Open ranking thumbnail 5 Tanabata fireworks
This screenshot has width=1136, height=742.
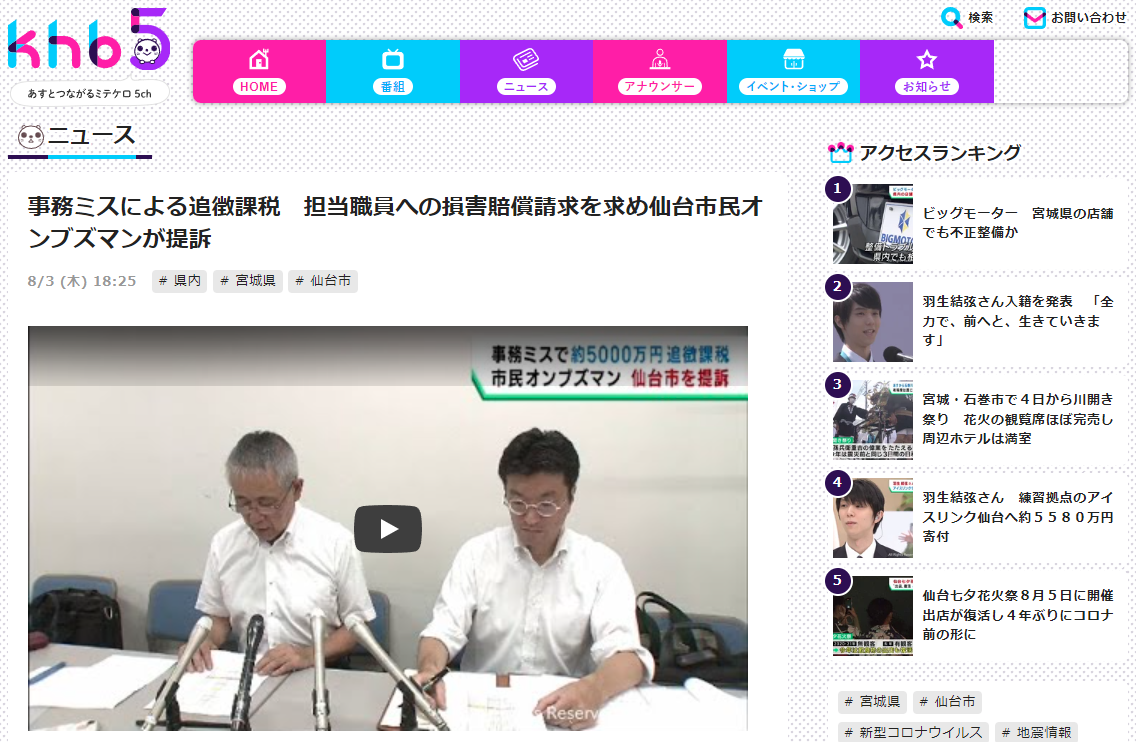(x=872, y=616)
